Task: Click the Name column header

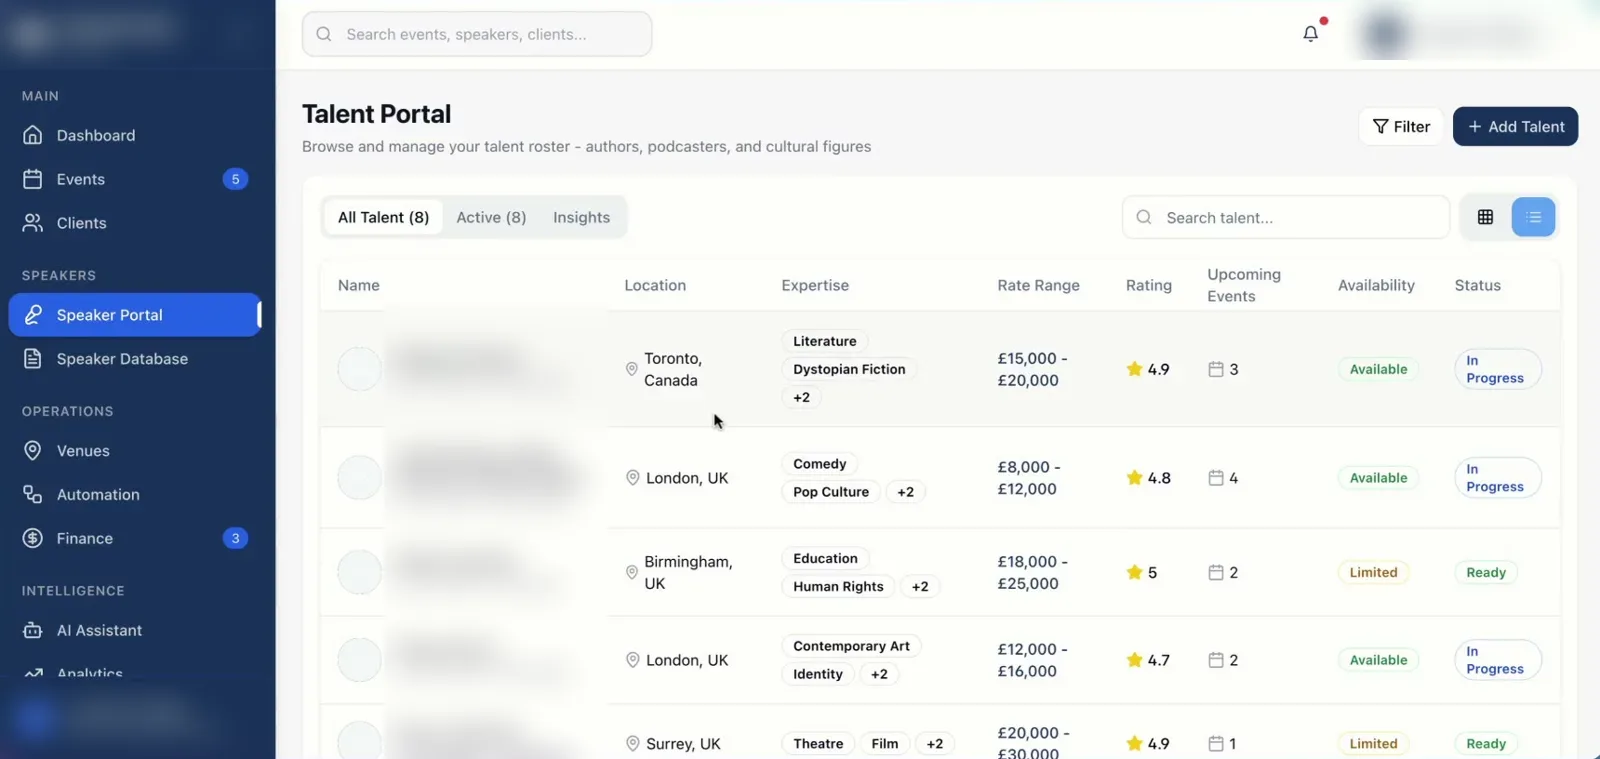Action: 359,285
